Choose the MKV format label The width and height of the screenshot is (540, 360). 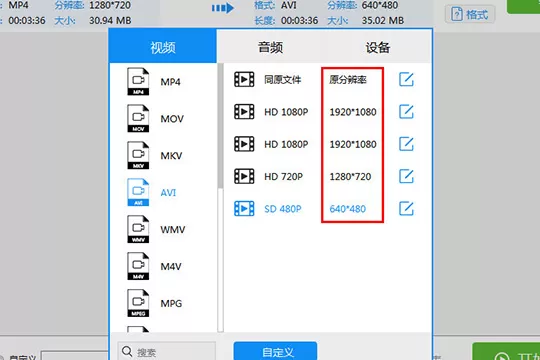pyautogui.click(x=172, y=156)
